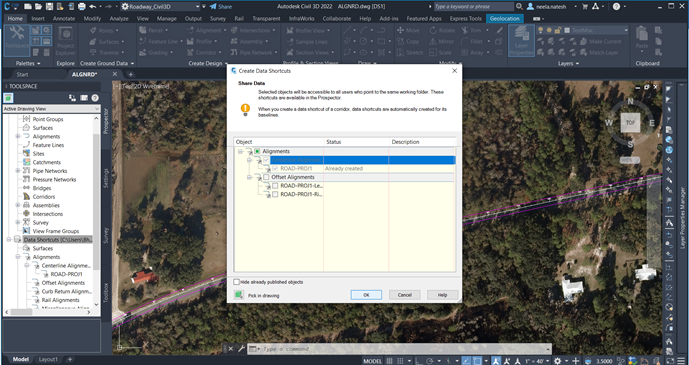Click the Save icon in quick access toolbar
The width and height of the screenshot is (689, 365).
[x=49, y=7]
